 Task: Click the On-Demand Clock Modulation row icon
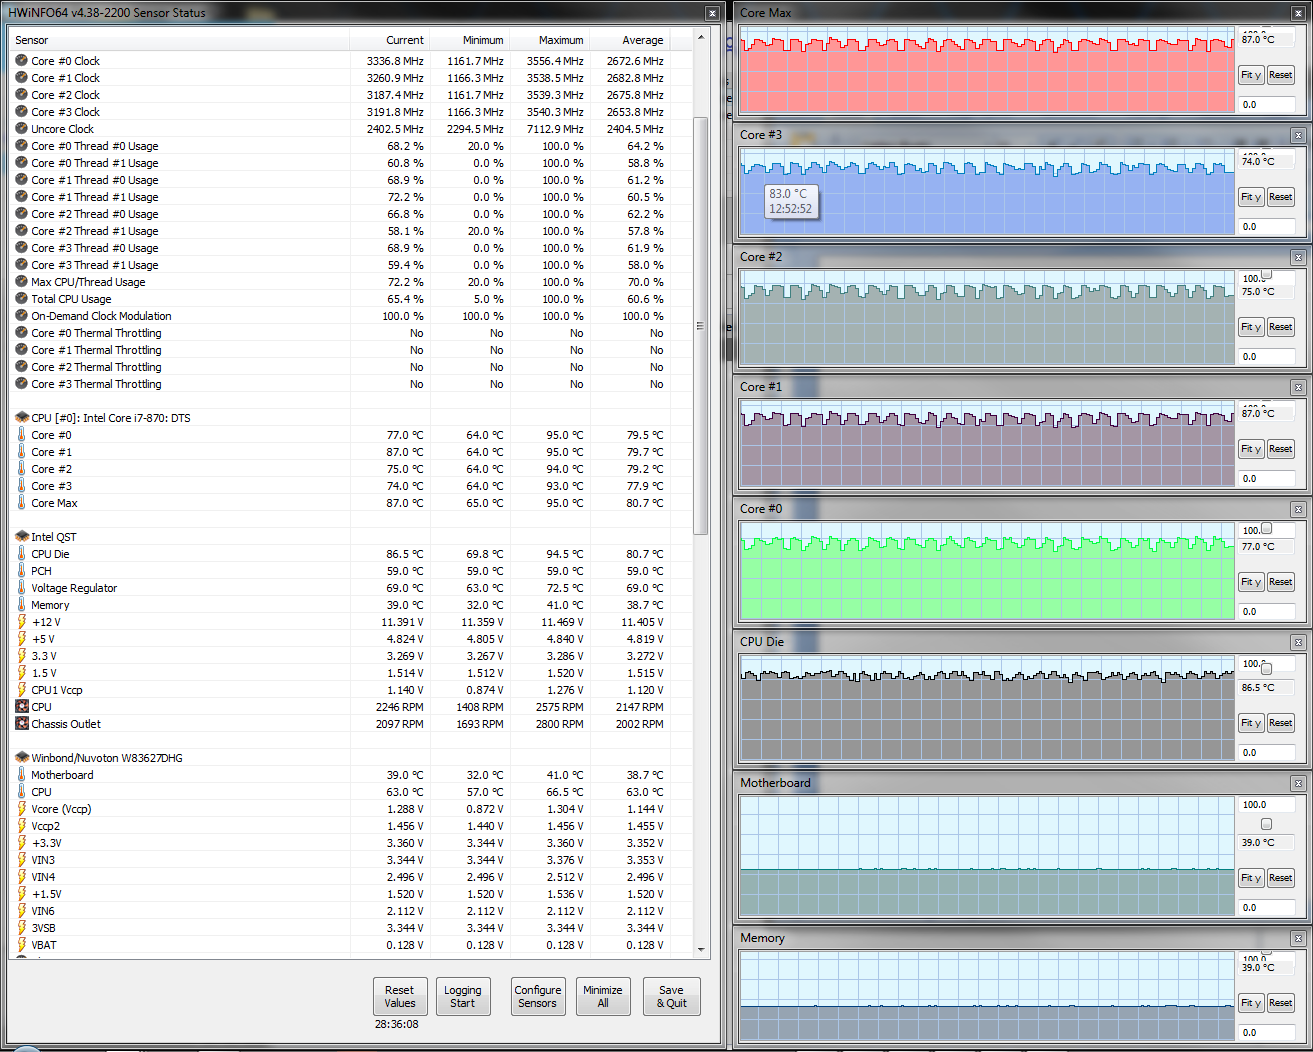(x=21, y=316)
